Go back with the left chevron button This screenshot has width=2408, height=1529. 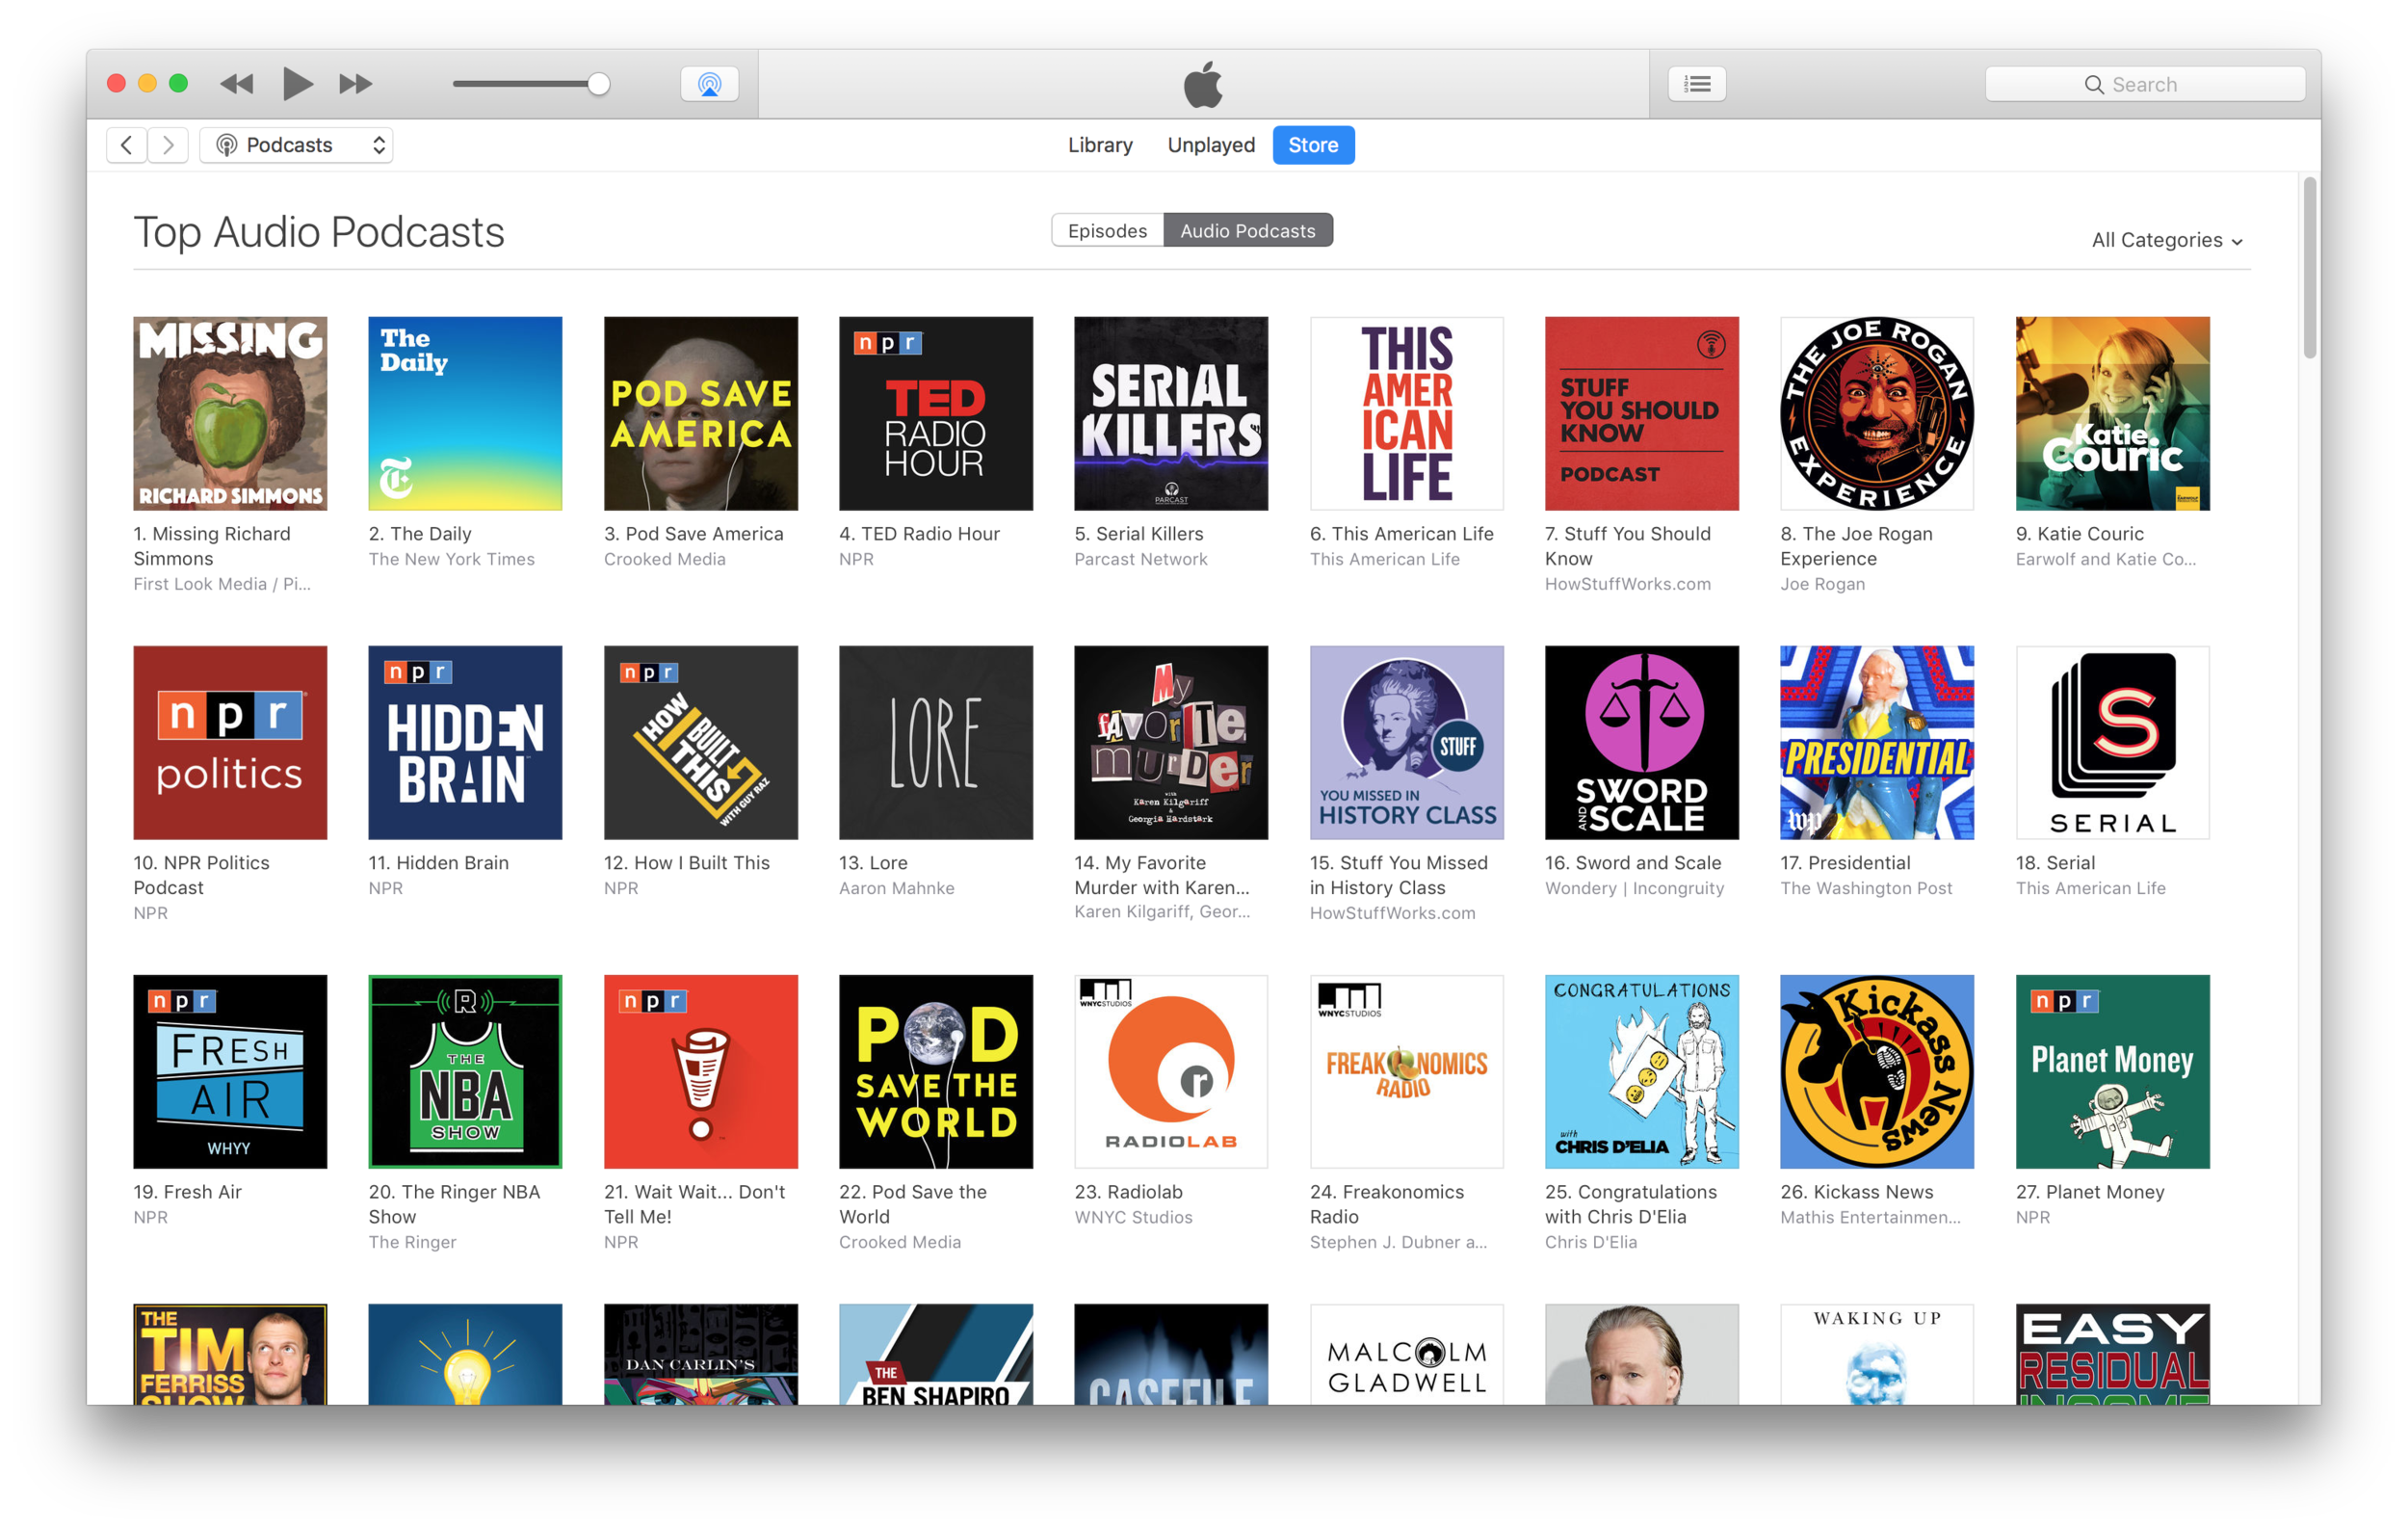pos(127,145)
